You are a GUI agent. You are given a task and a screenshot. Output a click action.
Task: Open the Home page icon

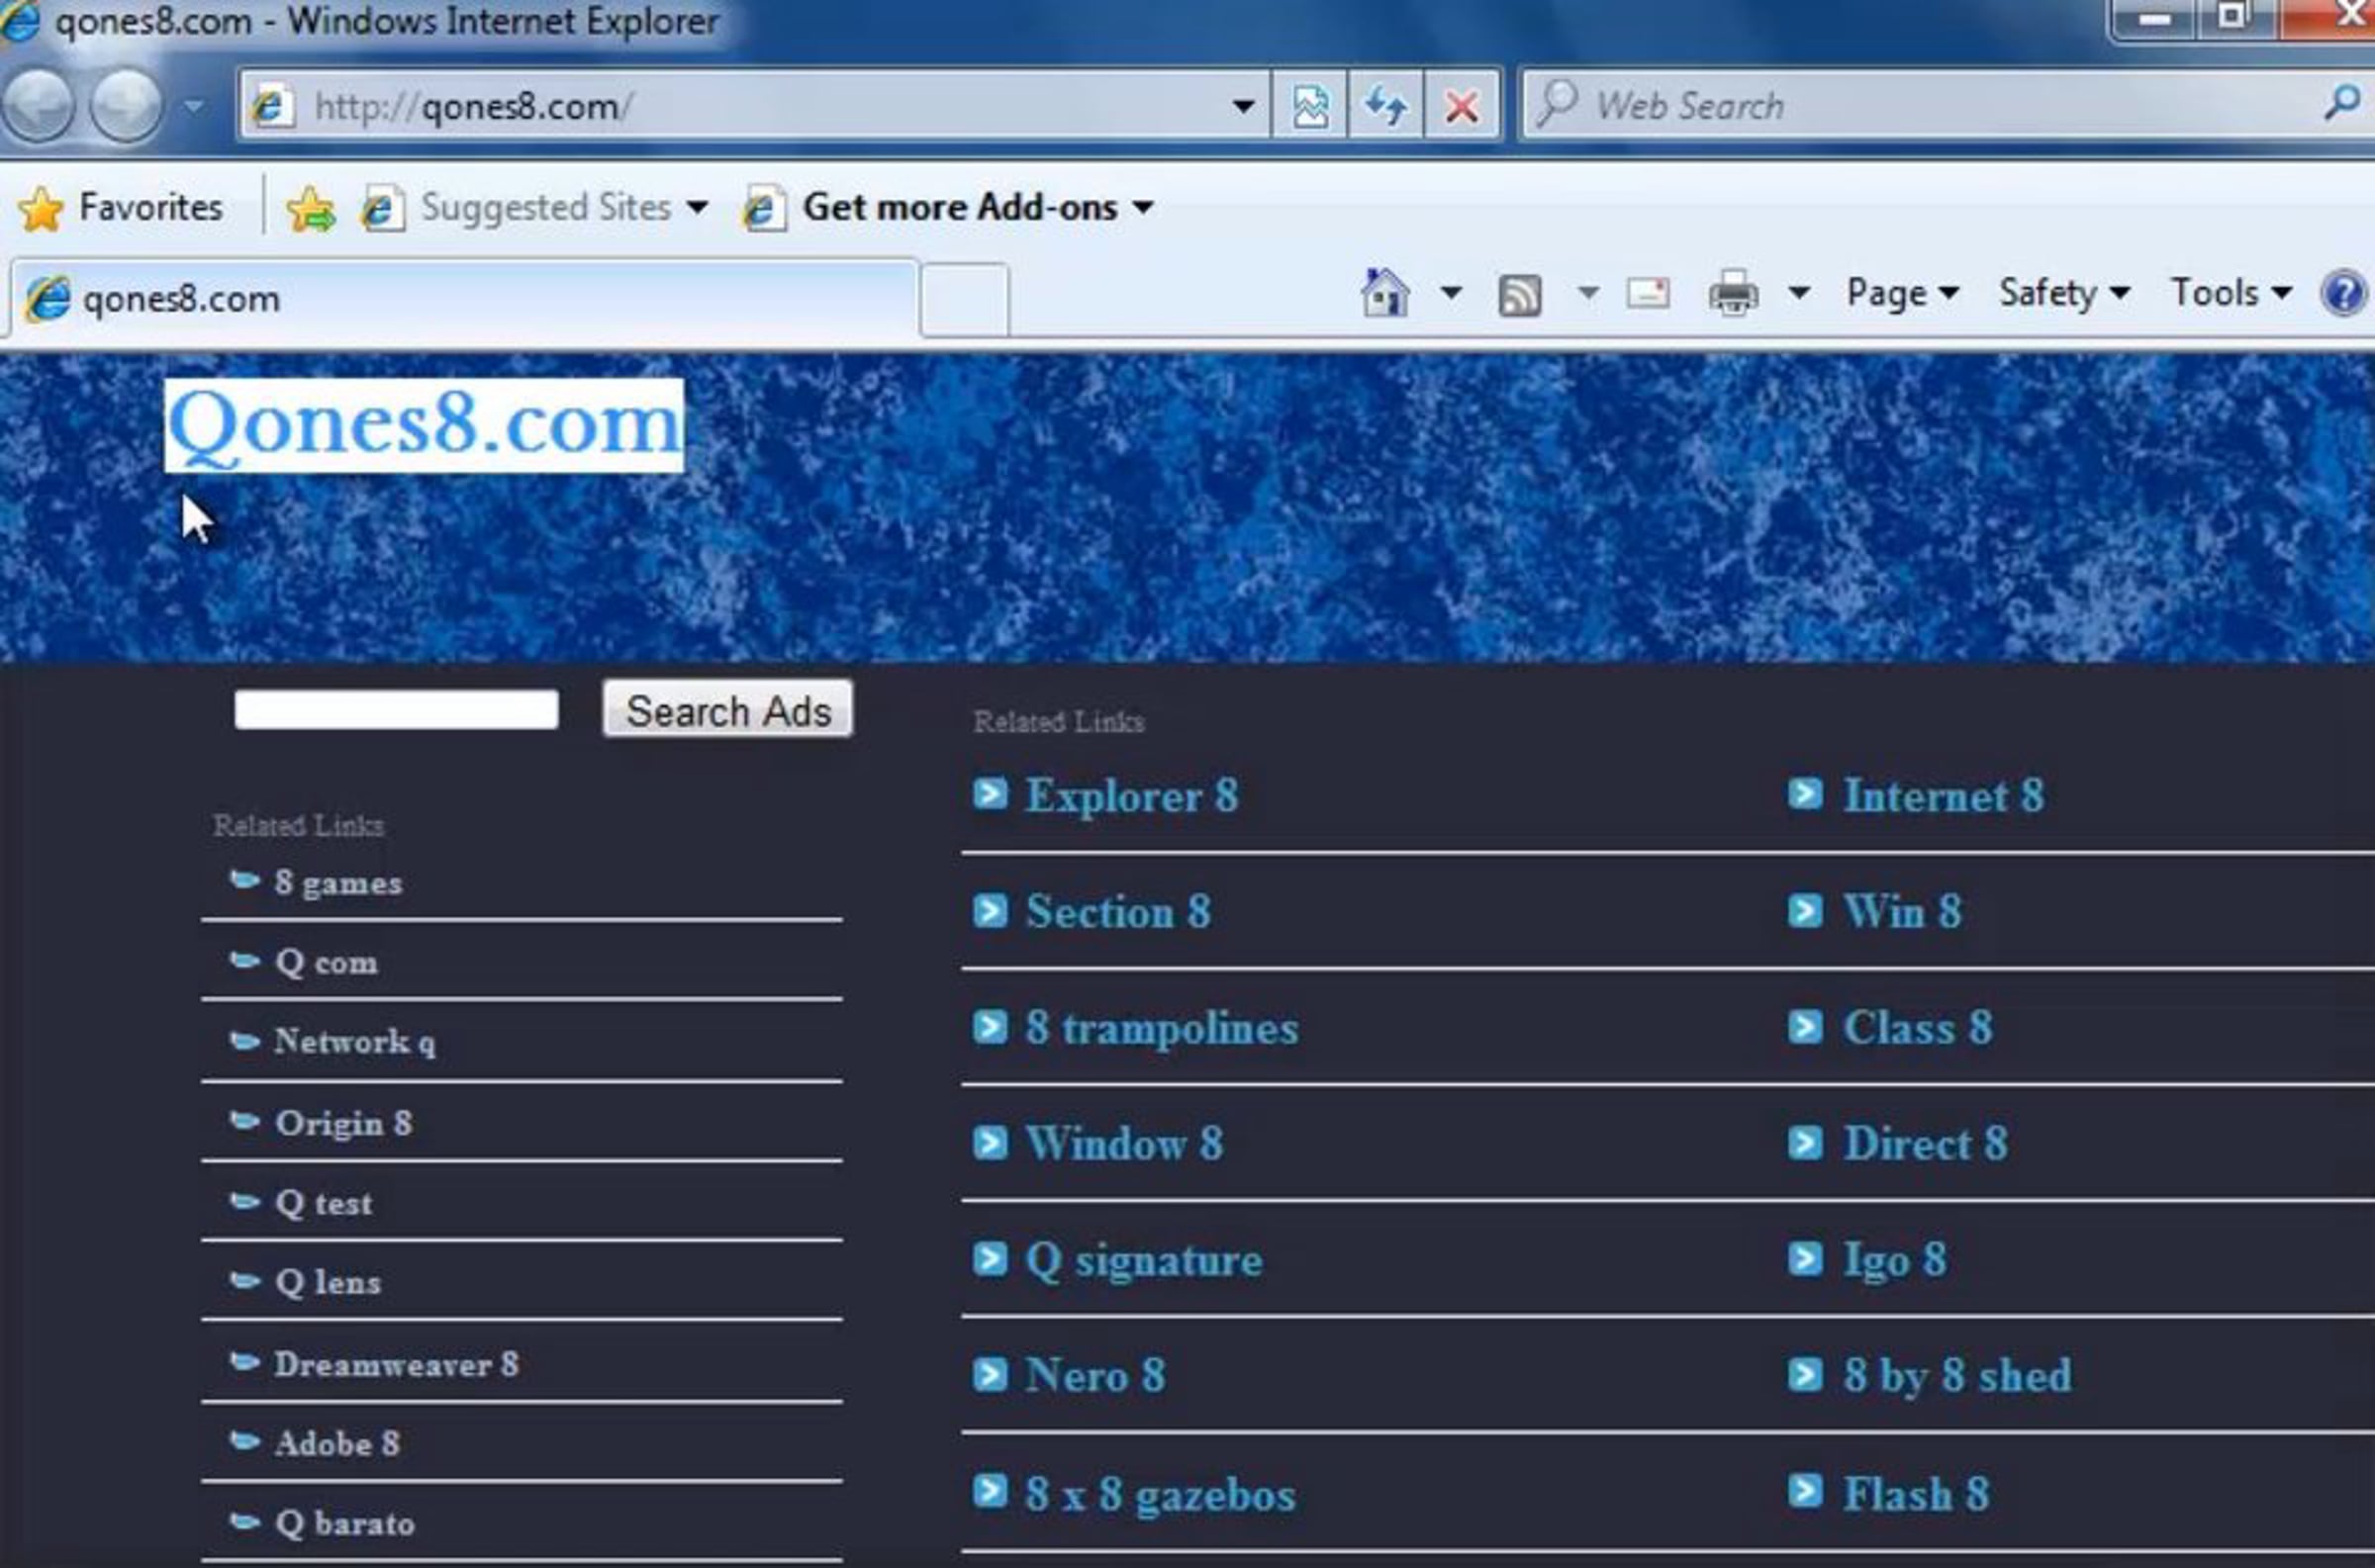(1385, 293)
